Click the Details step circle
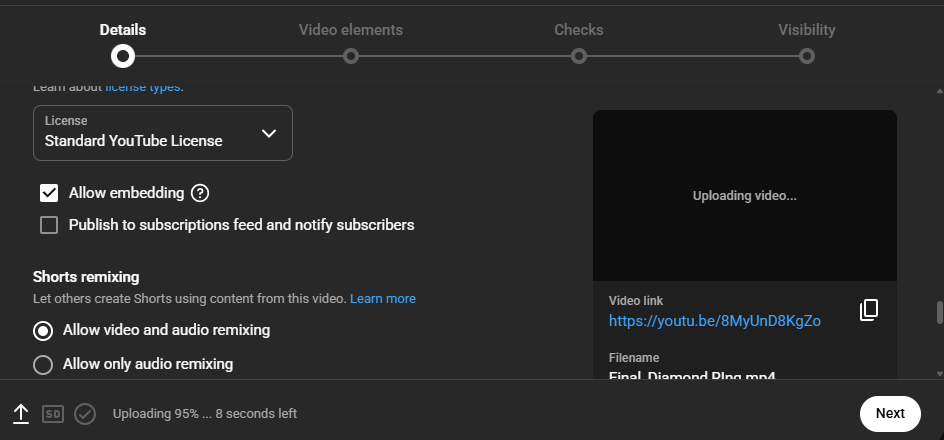This screenshot has width=944, height=440. (123, 56)
